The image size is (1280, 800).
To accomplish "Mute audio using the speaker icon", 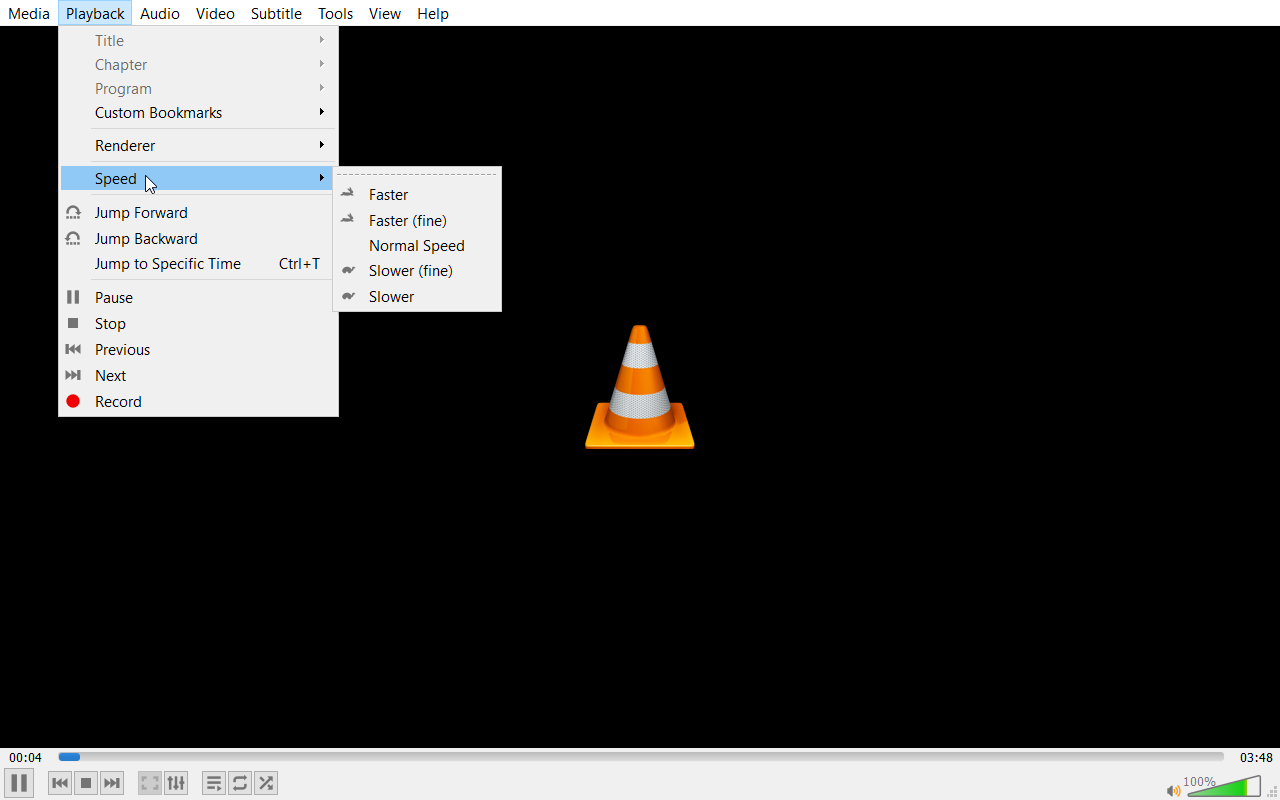I will pyautogui.click(x=1173, y=790).
